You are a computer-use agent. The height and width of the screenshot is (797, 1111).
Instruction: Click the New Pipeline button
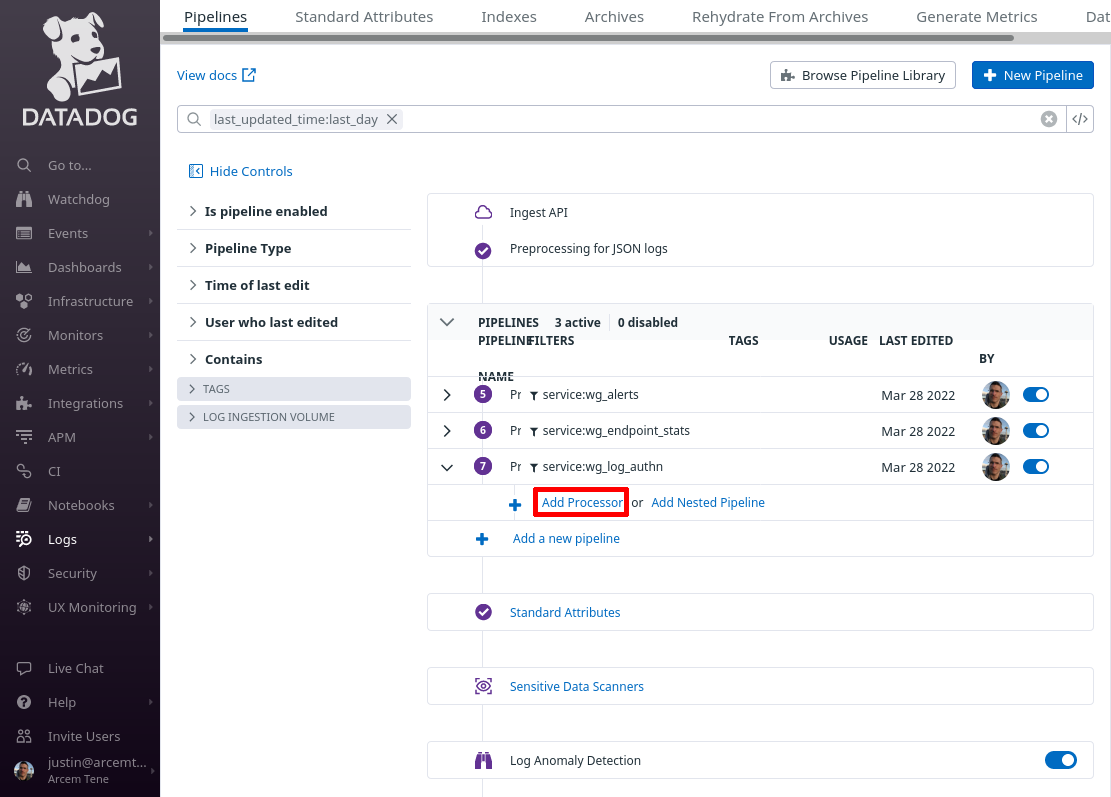(x=1033, y=75)
